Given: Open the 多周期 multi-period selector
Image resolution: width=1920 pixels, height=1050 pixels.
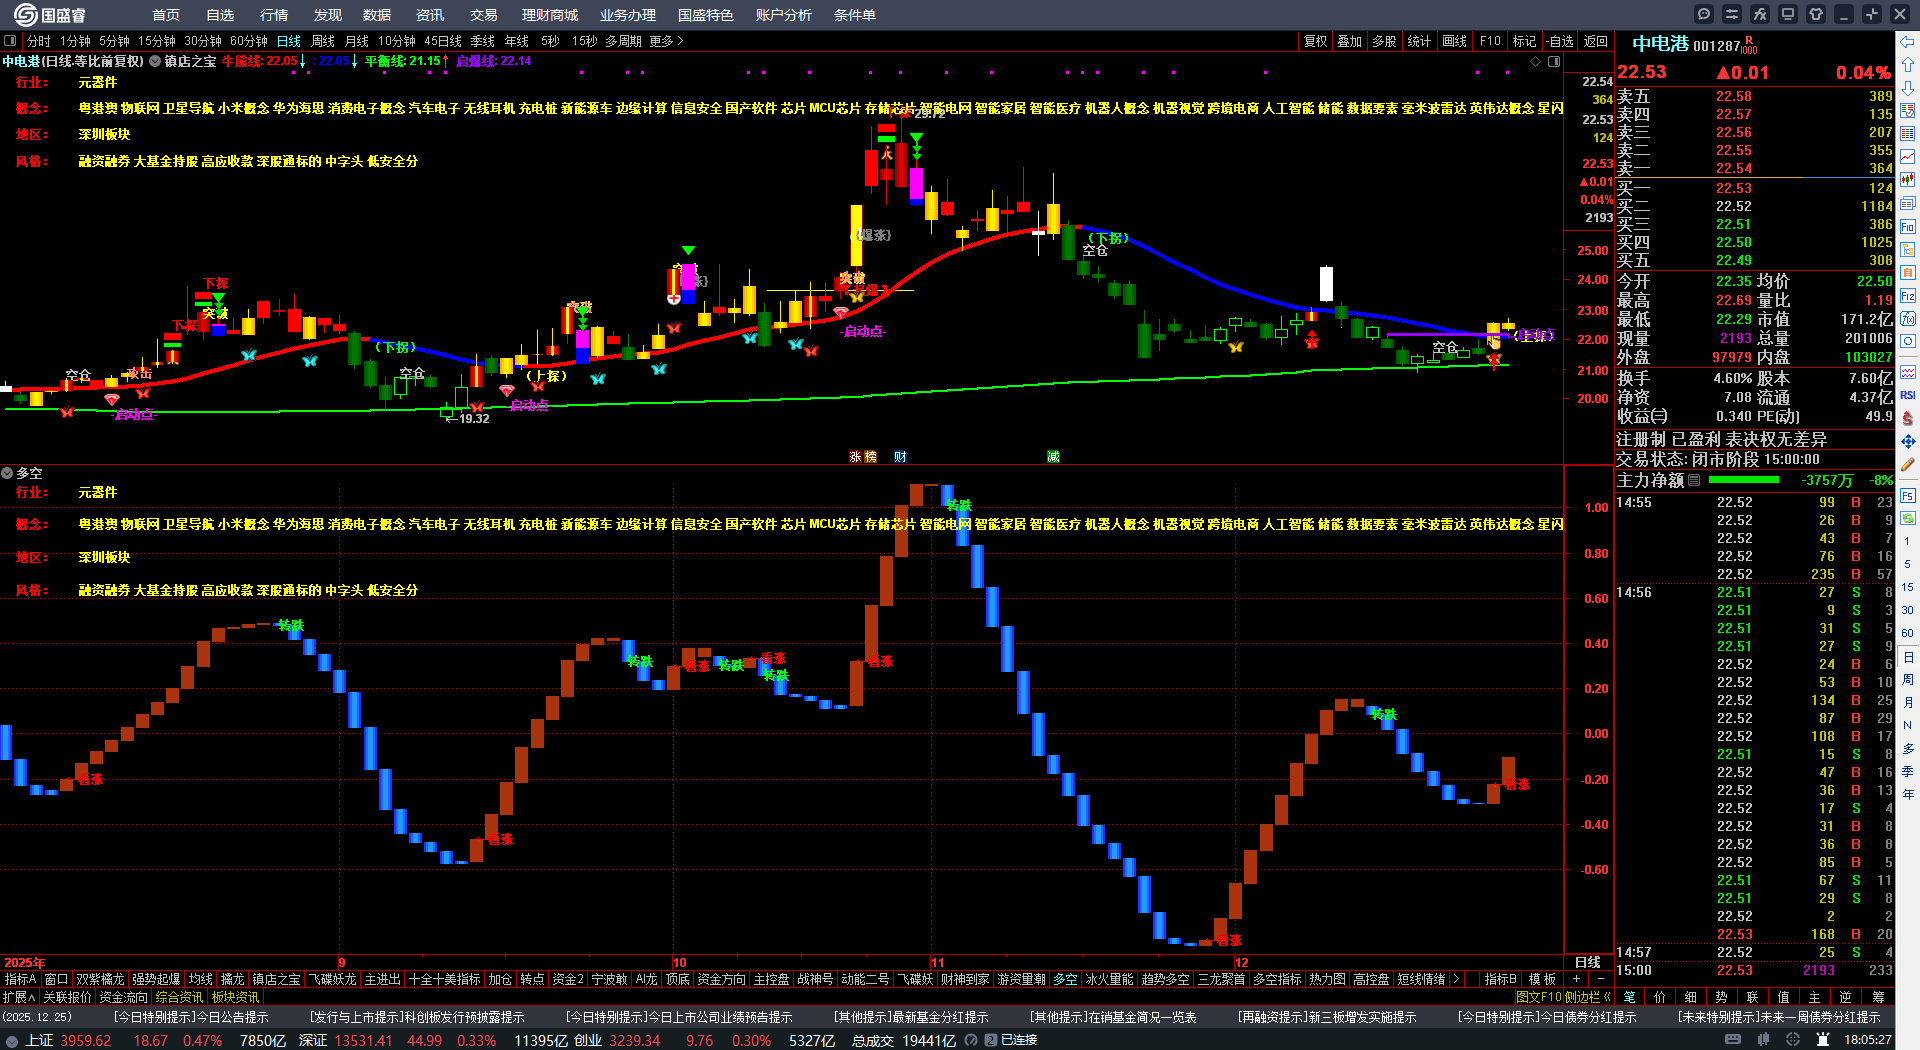Looking at the screenshot, I should point(623,41).
